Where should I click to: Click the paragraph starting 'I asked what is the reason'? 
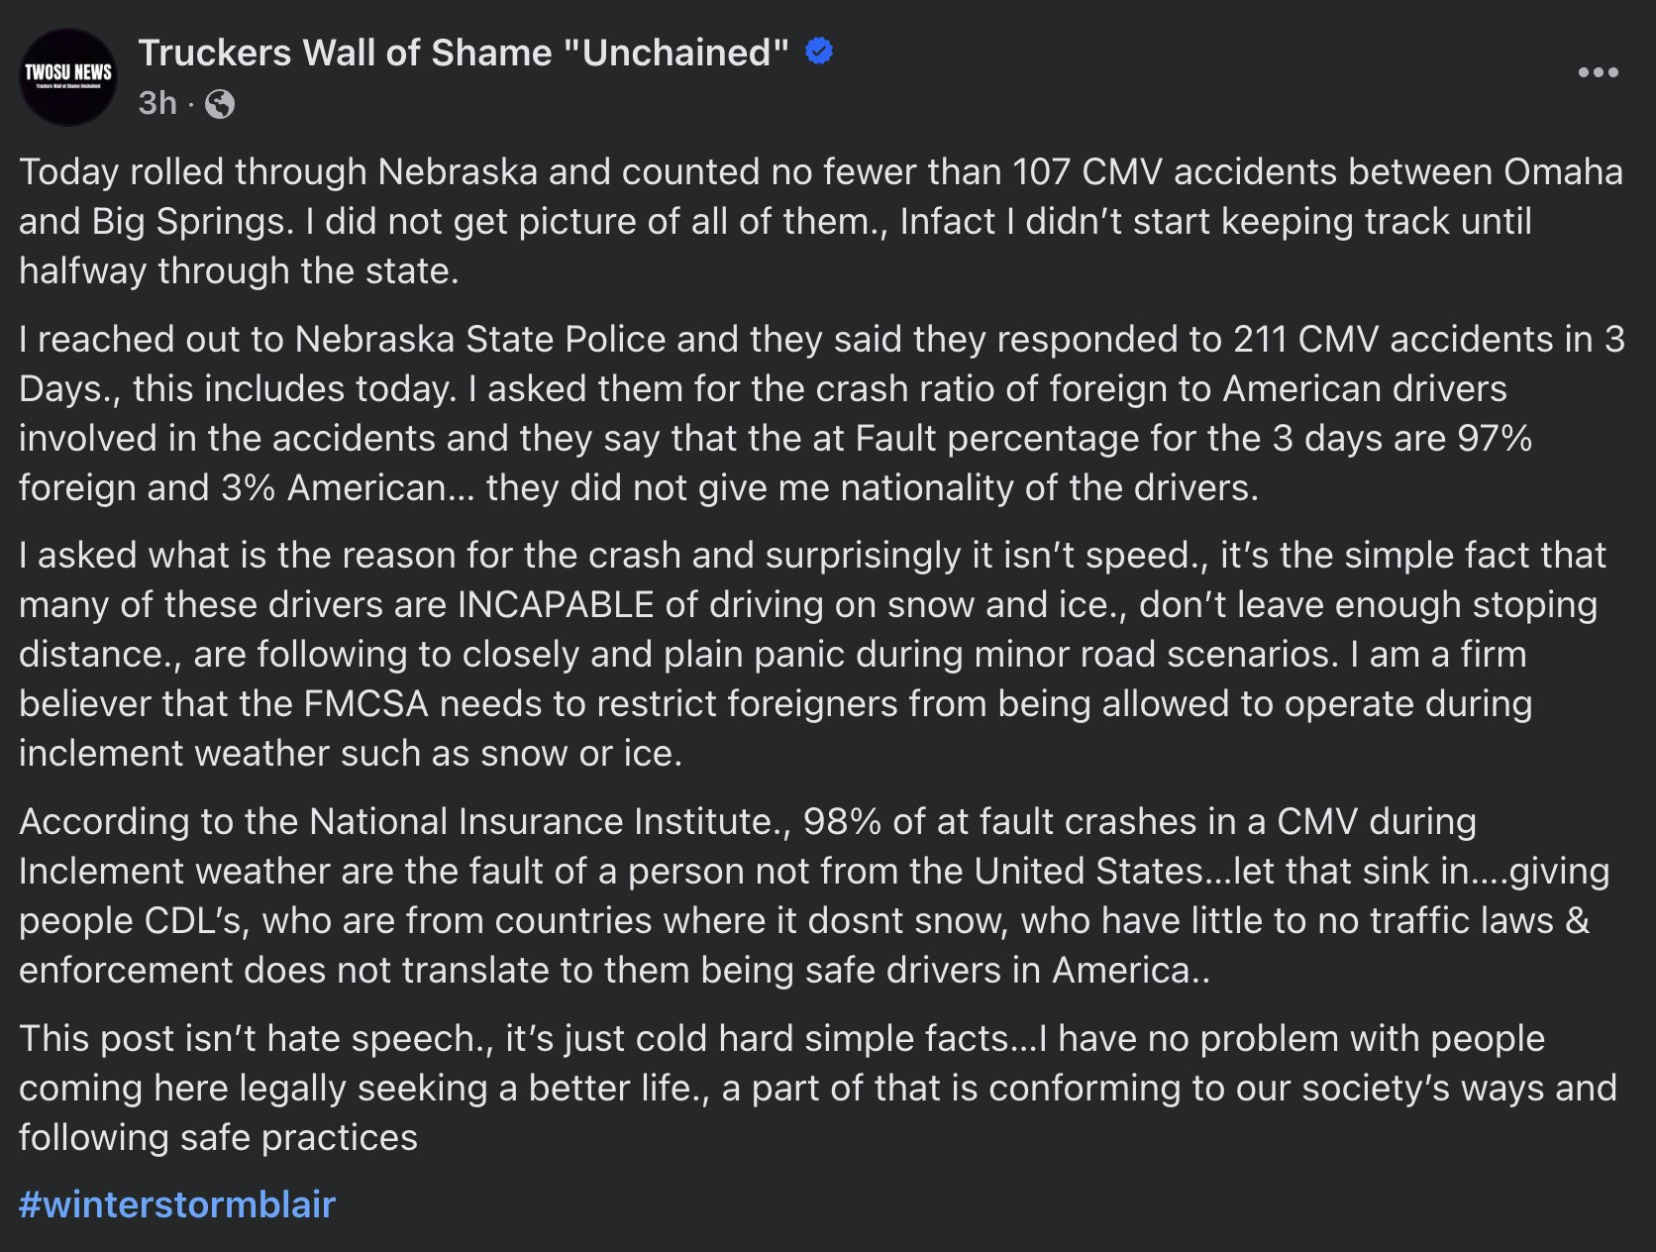(x=812, y=654)
